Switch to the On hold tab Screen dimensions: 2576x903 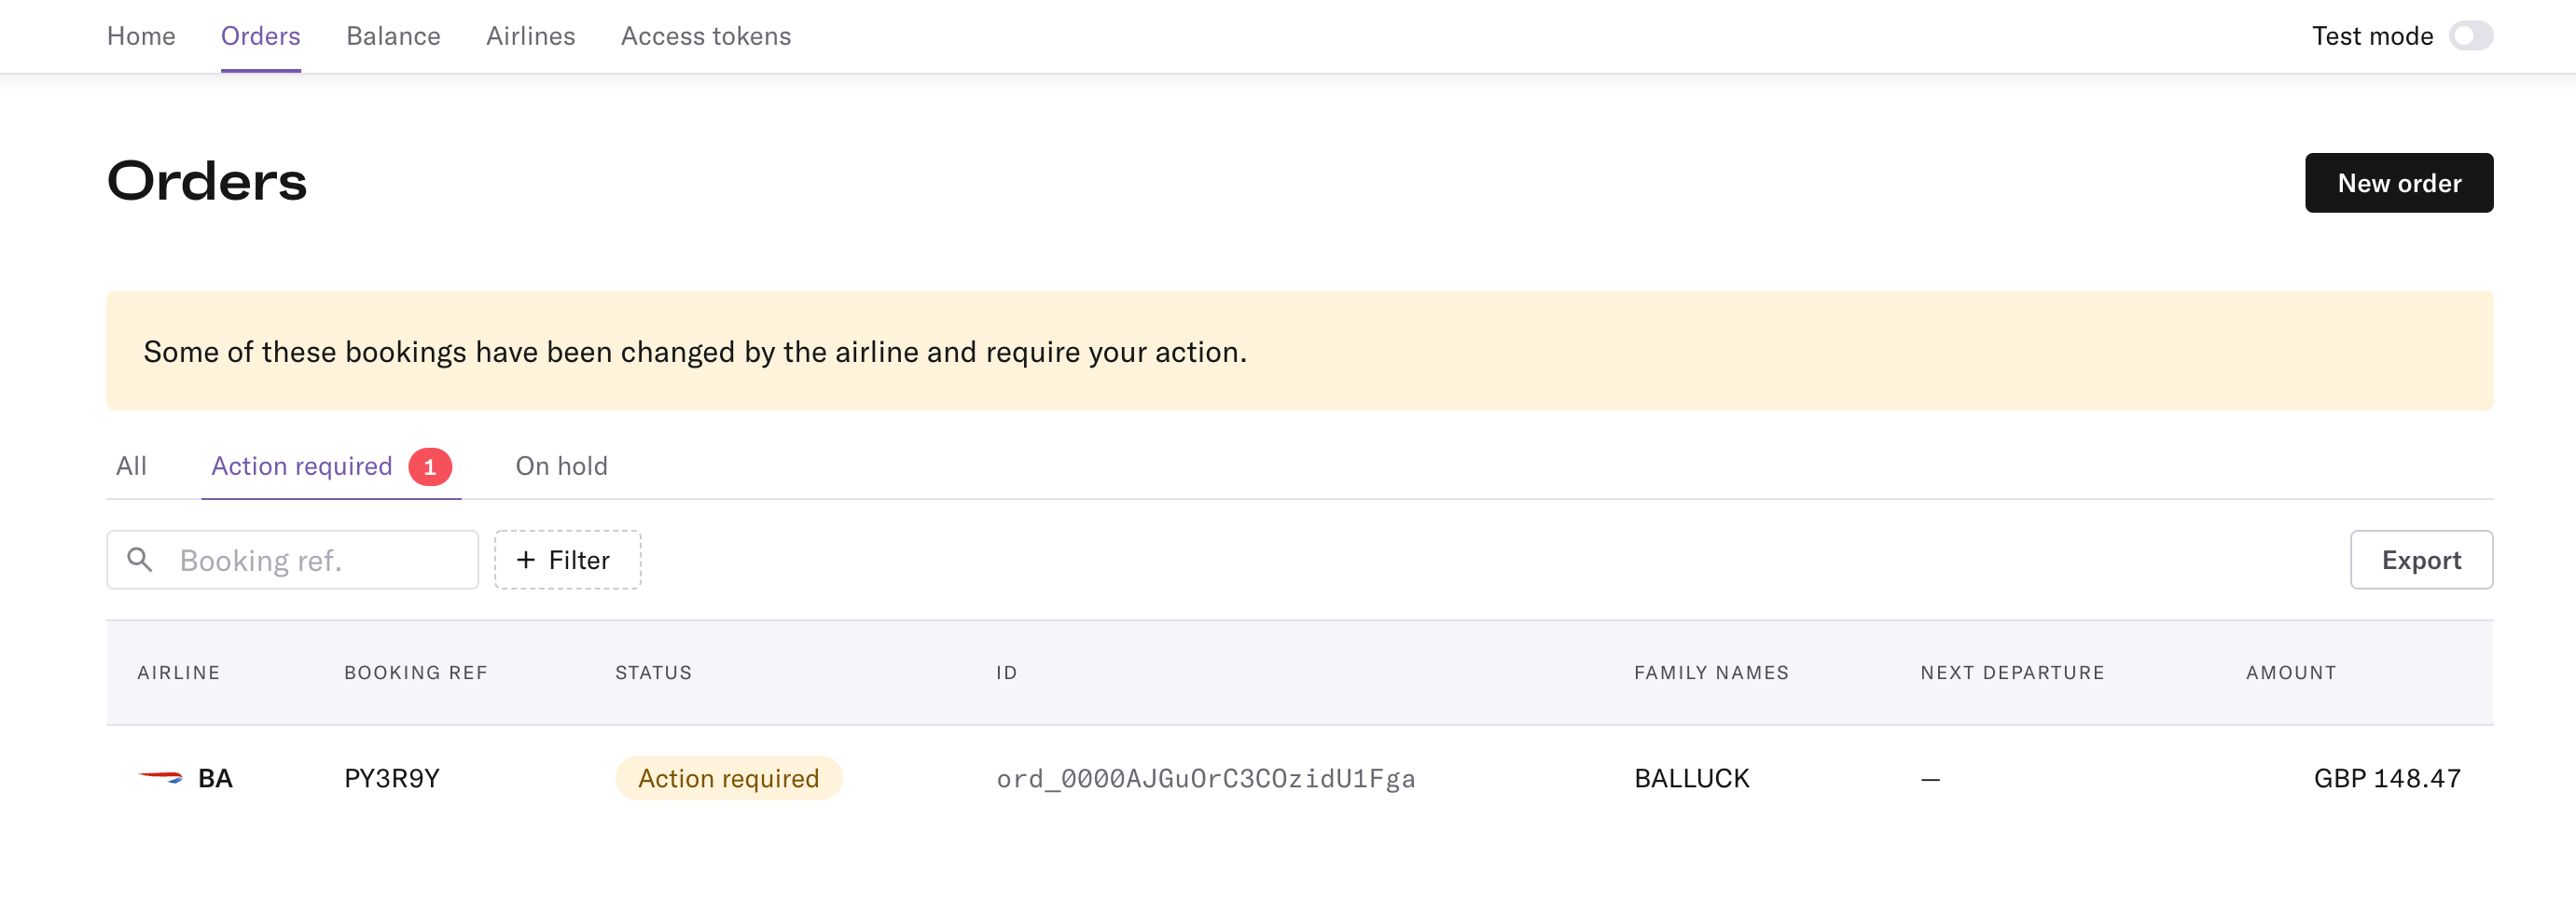(x=562, y=466)
